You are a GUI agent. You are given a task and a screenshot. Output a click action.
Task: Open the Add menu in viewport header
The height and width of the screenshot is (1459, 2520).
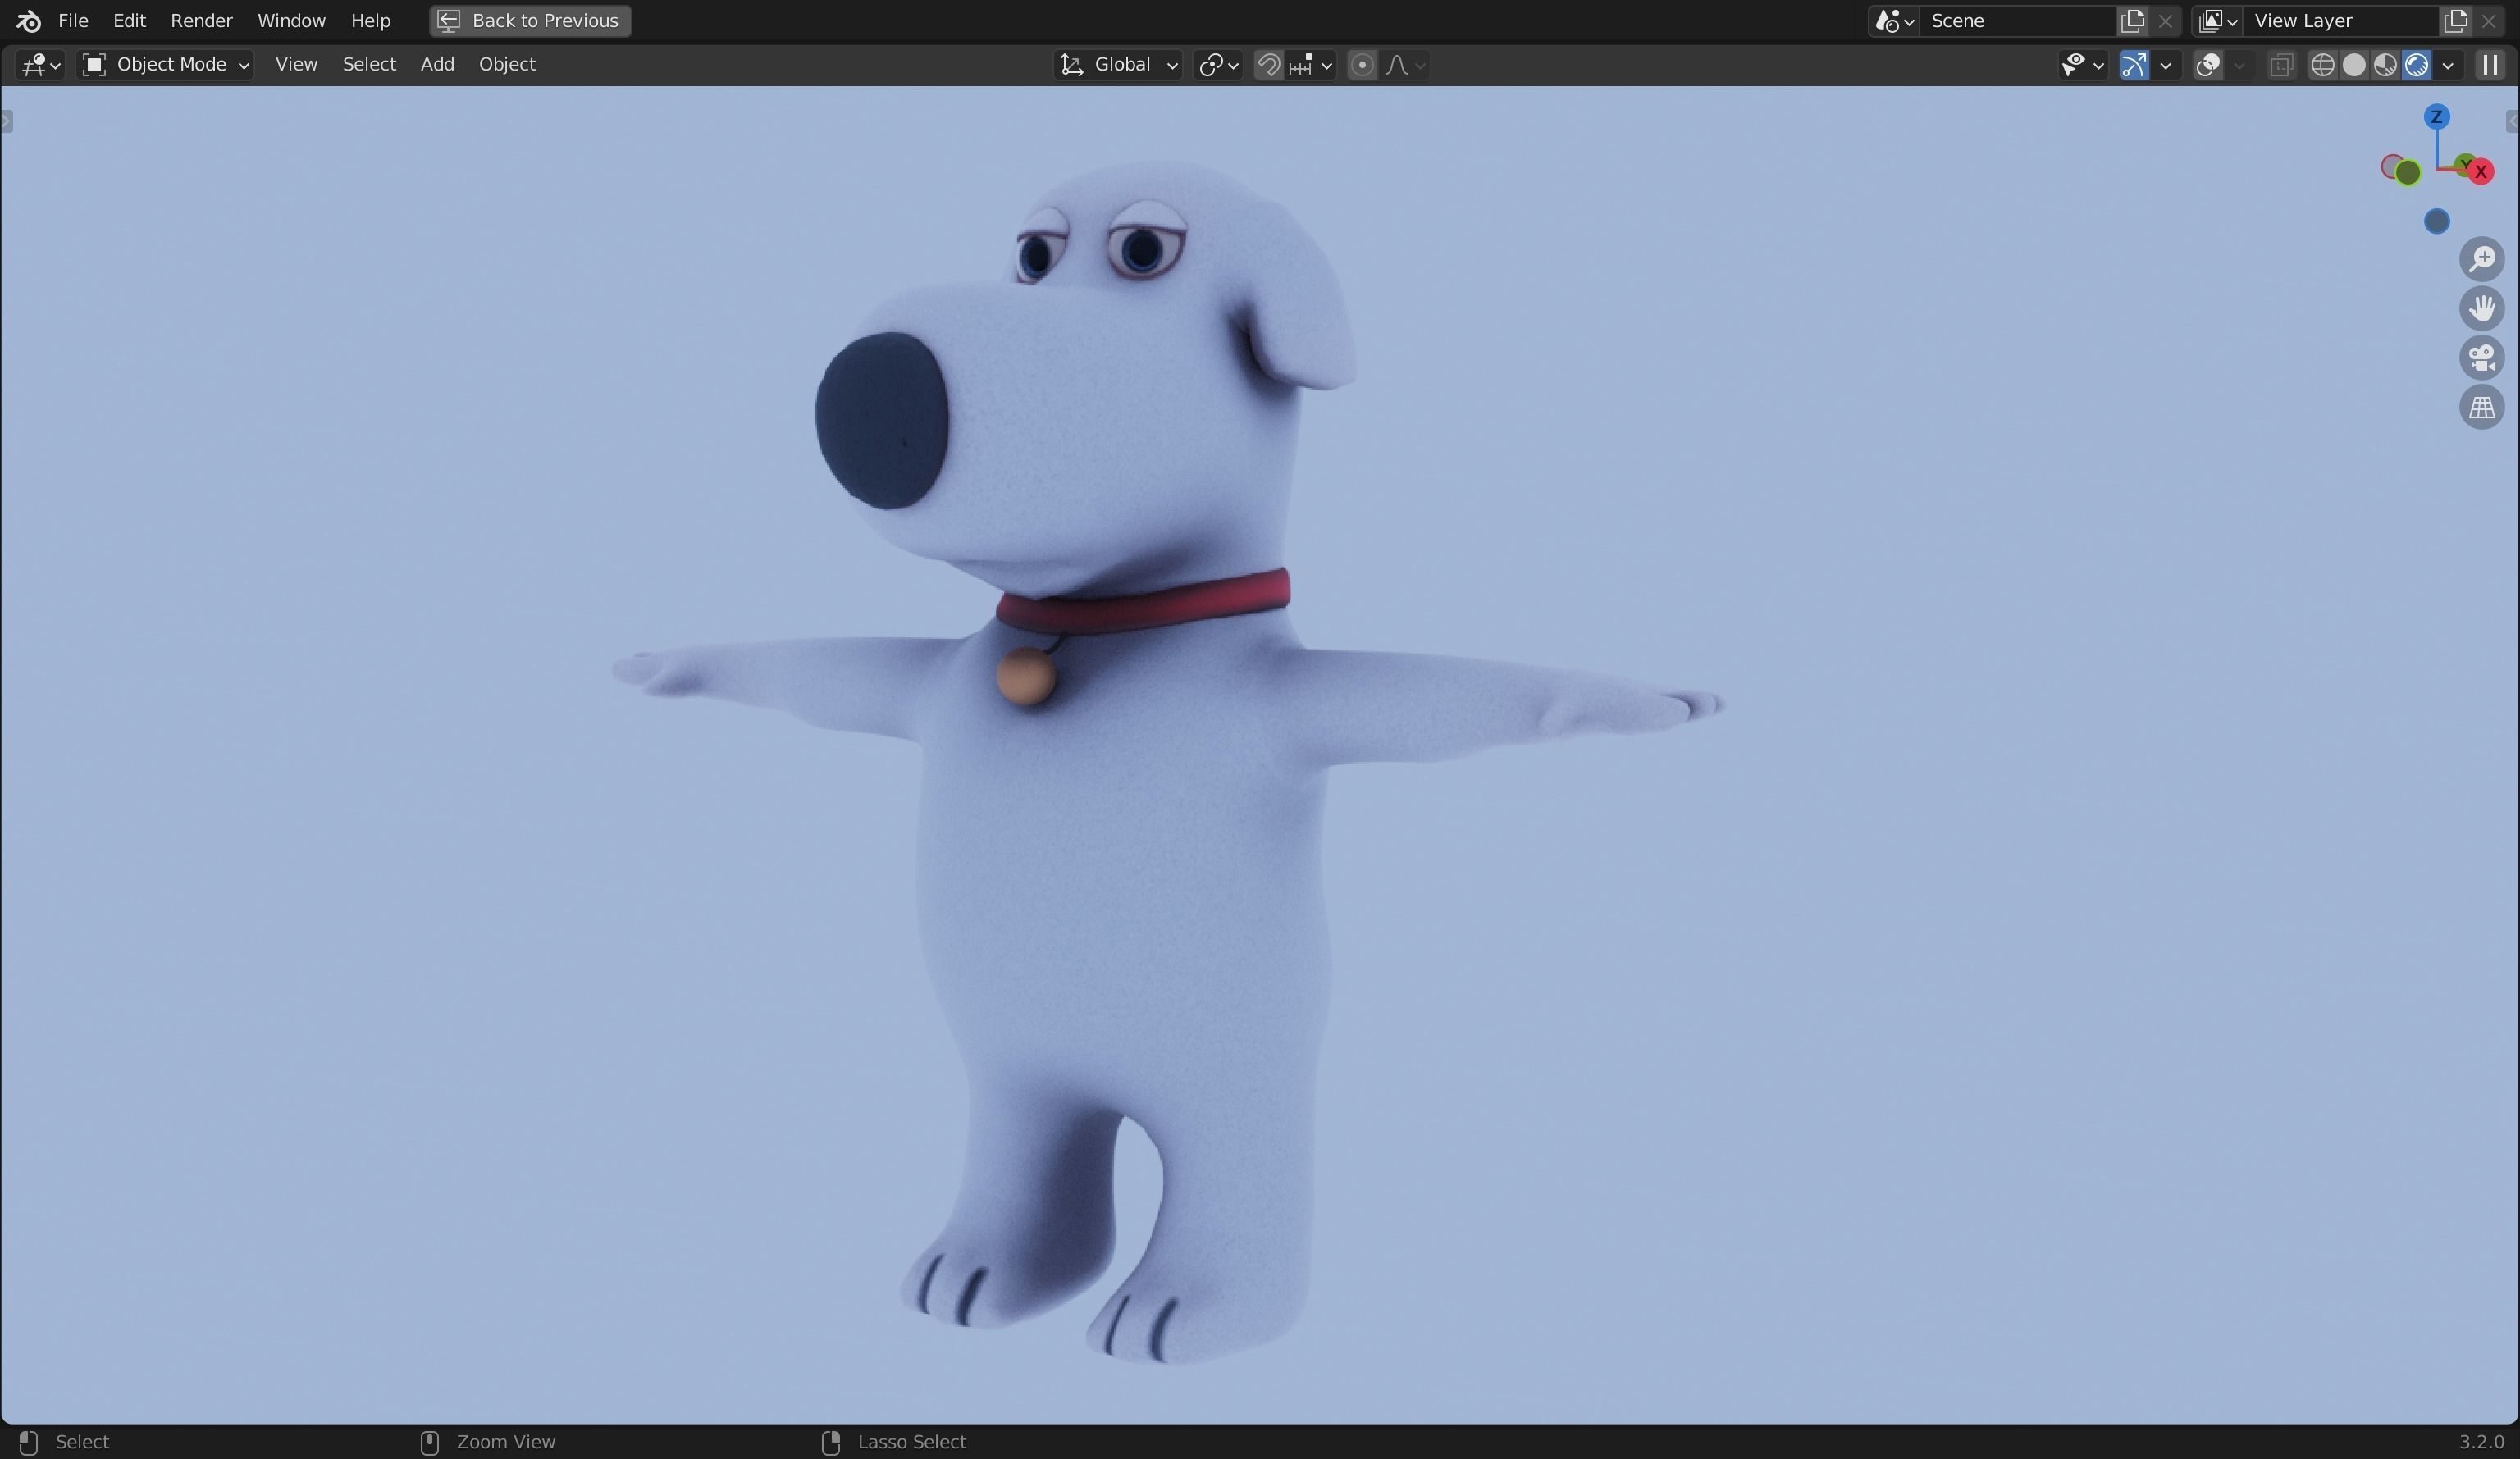pyautogui.click(x=437, y=64)
